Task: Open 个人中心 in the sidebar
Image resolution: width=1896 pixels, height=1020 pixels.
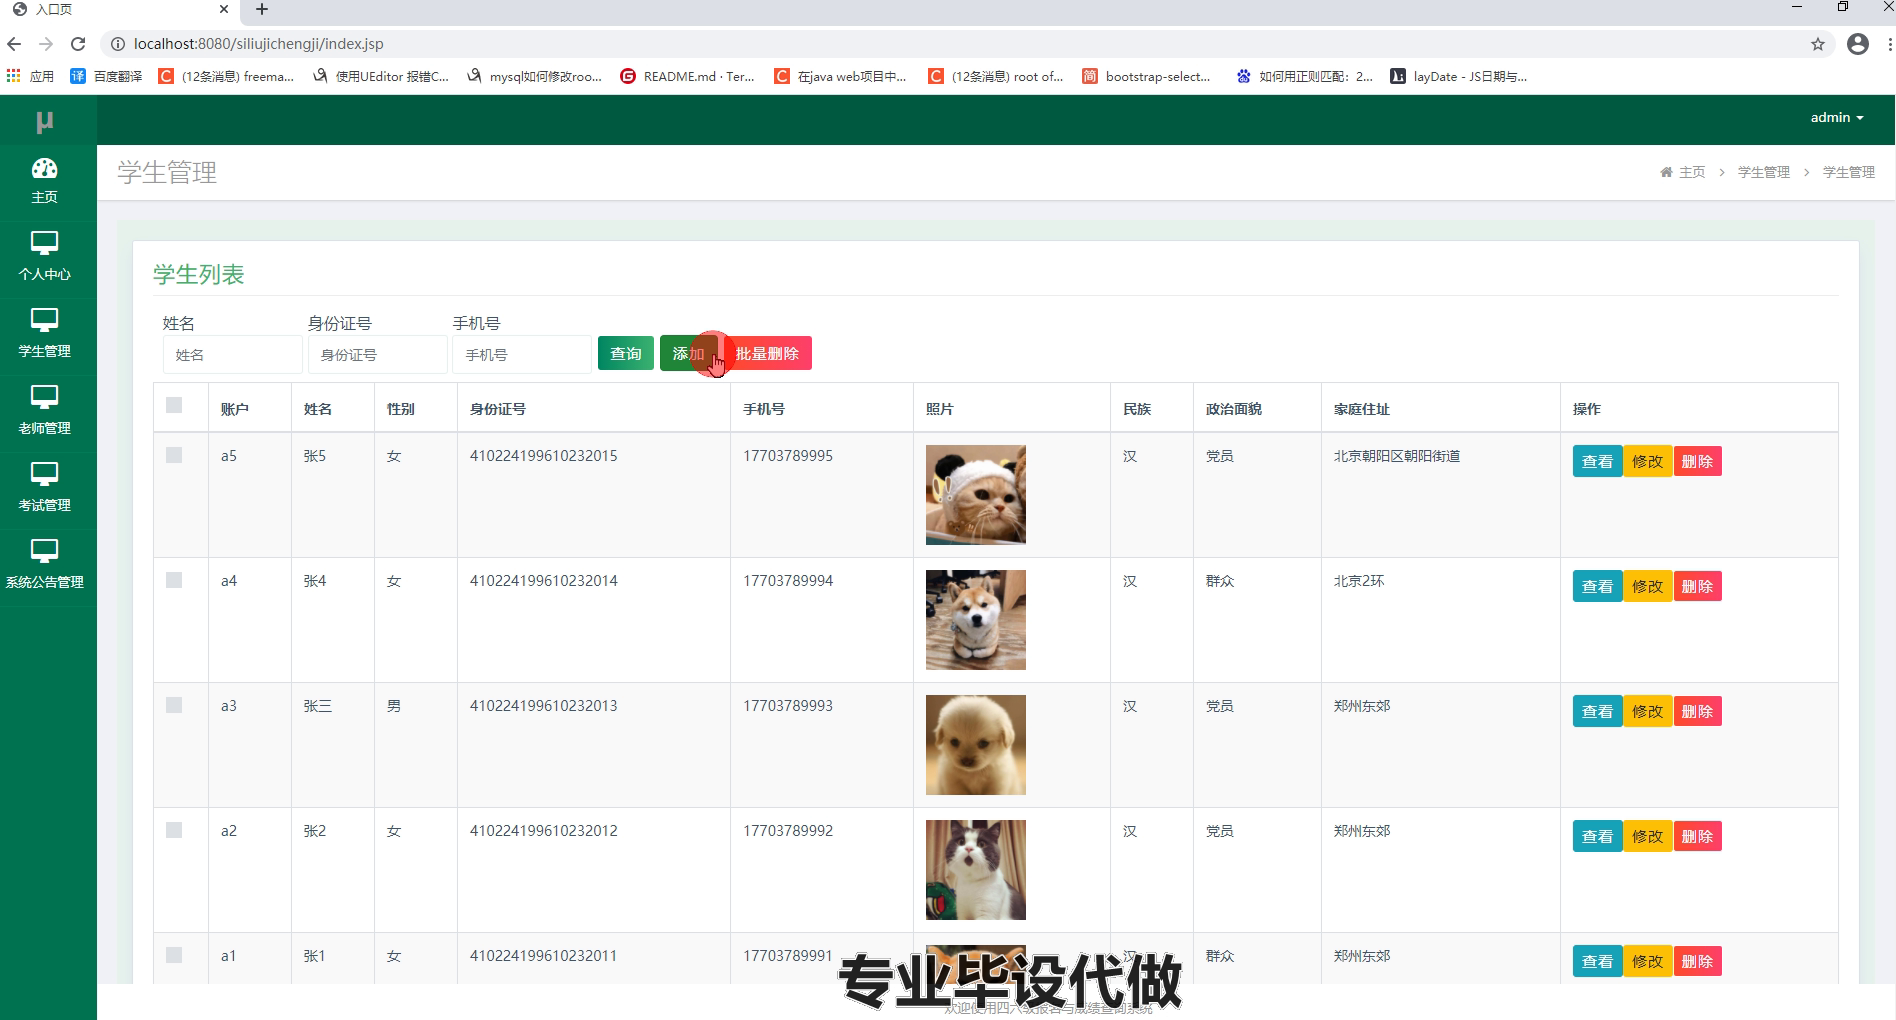Action: click(x=45, y=258)
